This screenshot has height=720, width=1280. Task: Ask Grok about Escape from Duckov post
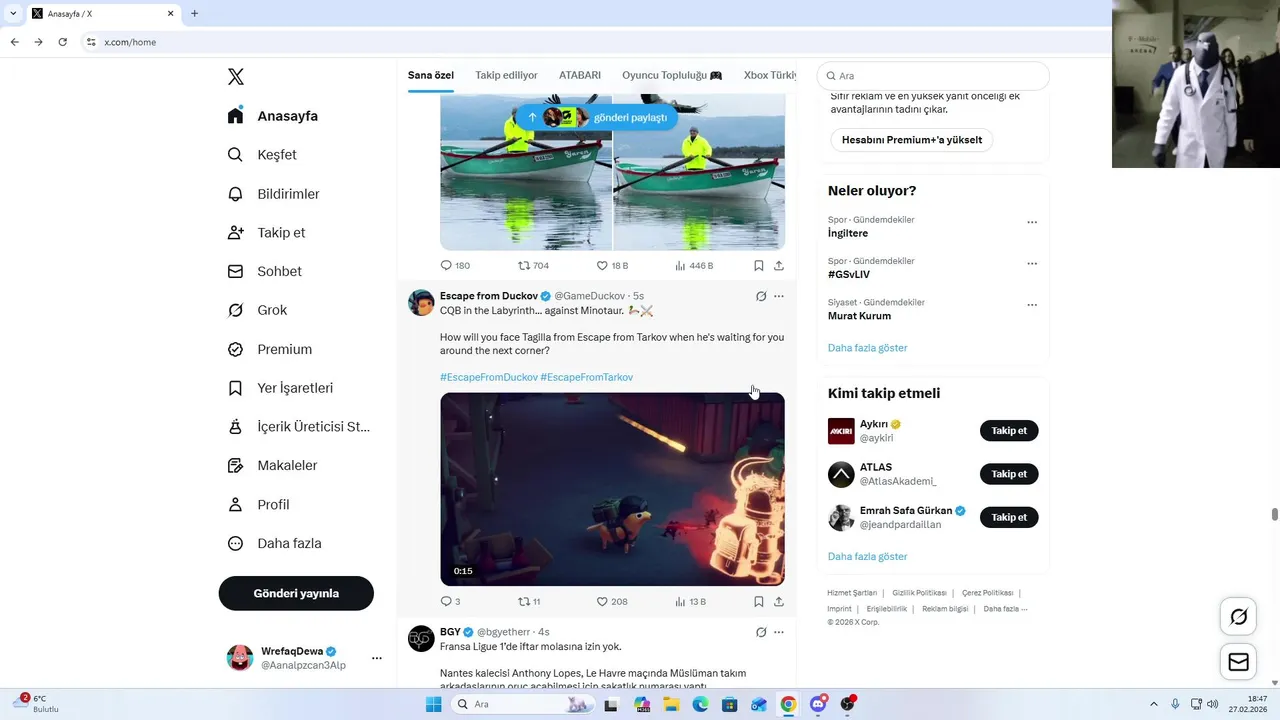pos(761,296)
